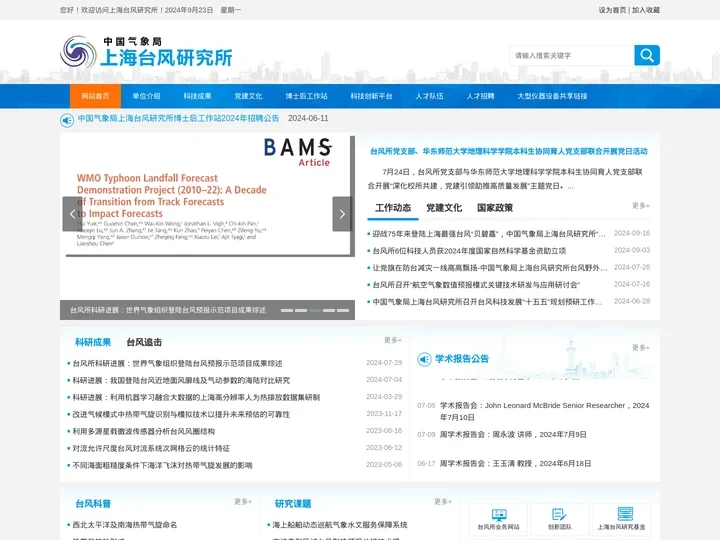The height and width of the screenshot is (540, 720).
Task: Switch to 党建文化 tab in news panel
Action: 444,208
